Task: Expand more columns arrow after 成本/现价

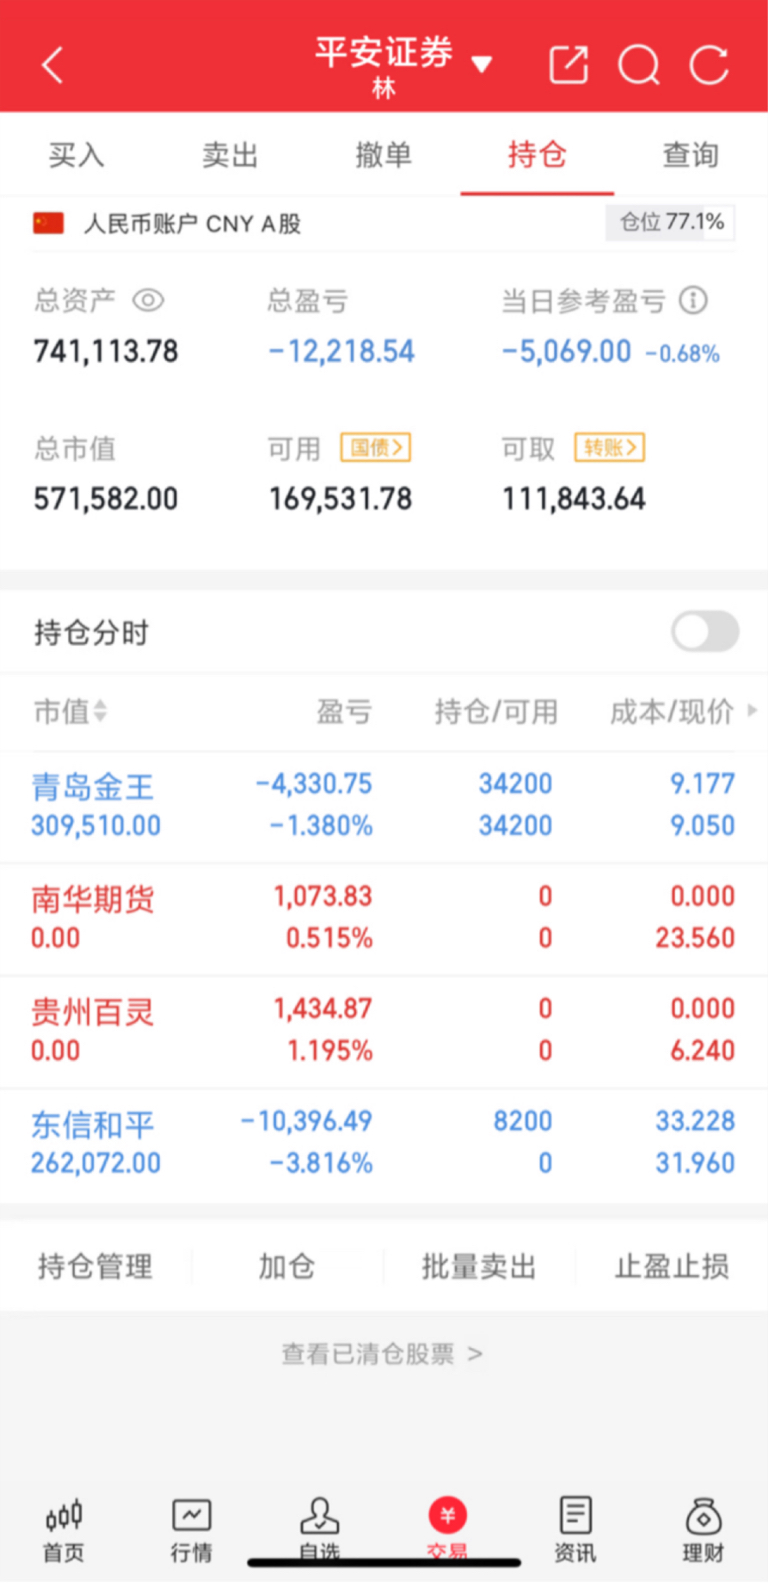Action: pyautogui.click(x=752, y=710)
